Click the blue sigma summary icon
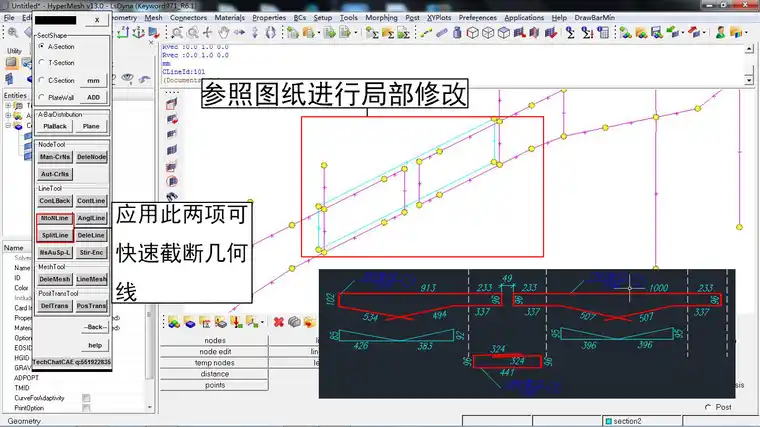This screenshot has height=427, width=760. coord(570,32)
